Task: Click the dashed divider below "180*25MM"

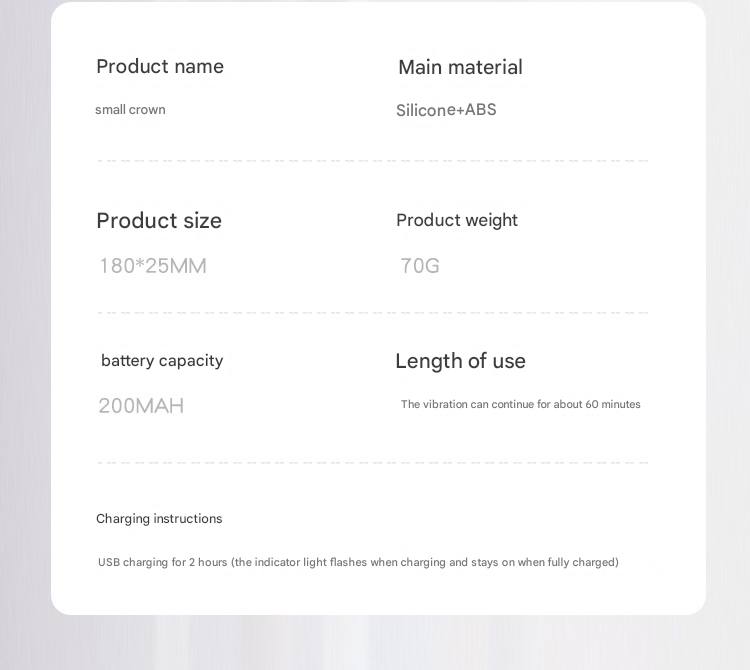Action: 372,313
